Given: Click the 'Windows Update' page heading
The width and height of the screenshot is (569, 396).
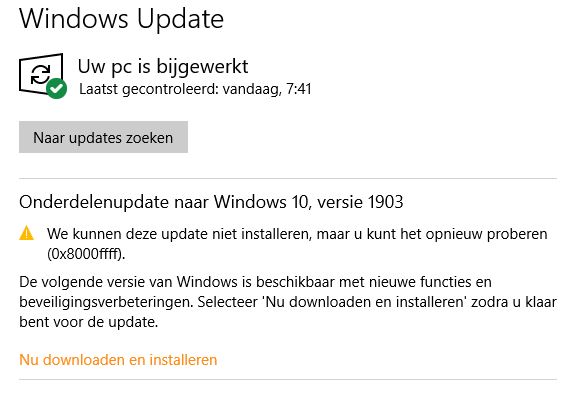Looking at the screenshot, I should tap(121, 18).
